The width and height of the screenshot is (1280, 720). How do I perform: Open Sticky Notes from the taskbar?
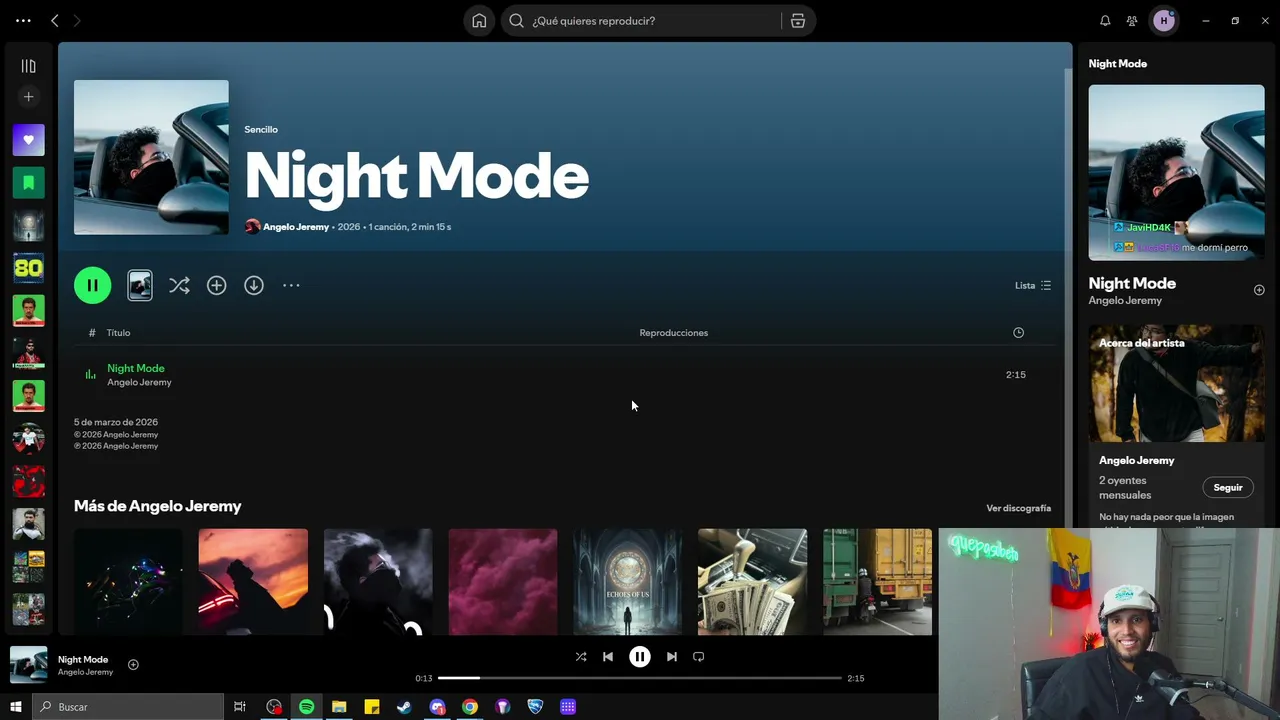(372, 707)
